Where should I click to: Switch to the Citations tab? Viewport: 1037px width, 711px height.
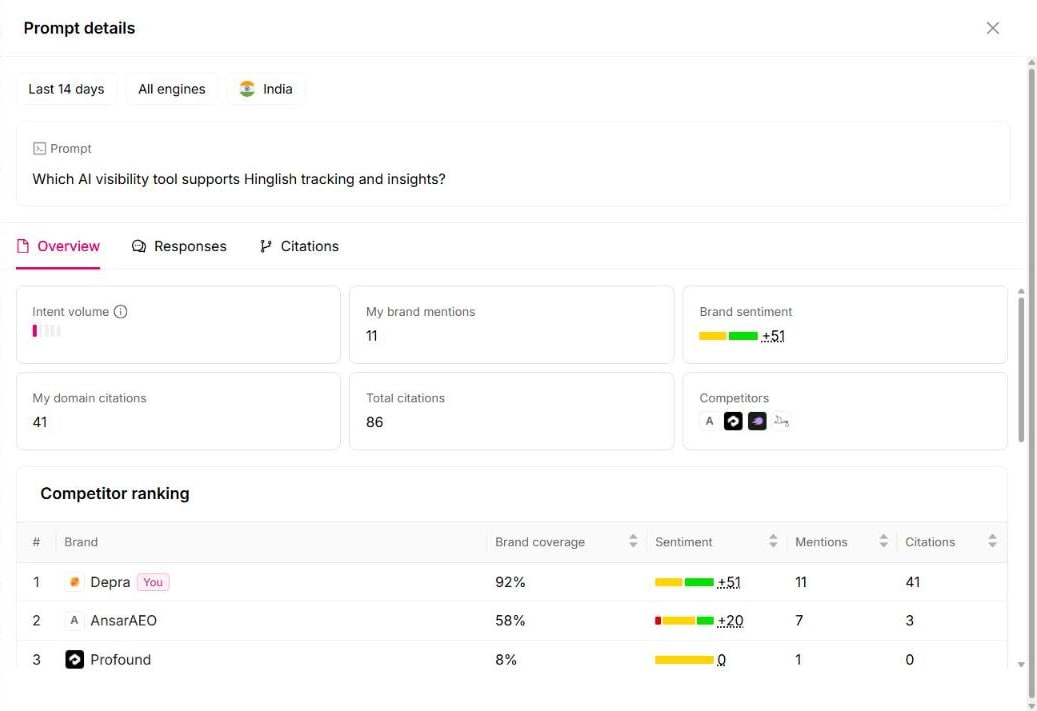coord(299,246)
